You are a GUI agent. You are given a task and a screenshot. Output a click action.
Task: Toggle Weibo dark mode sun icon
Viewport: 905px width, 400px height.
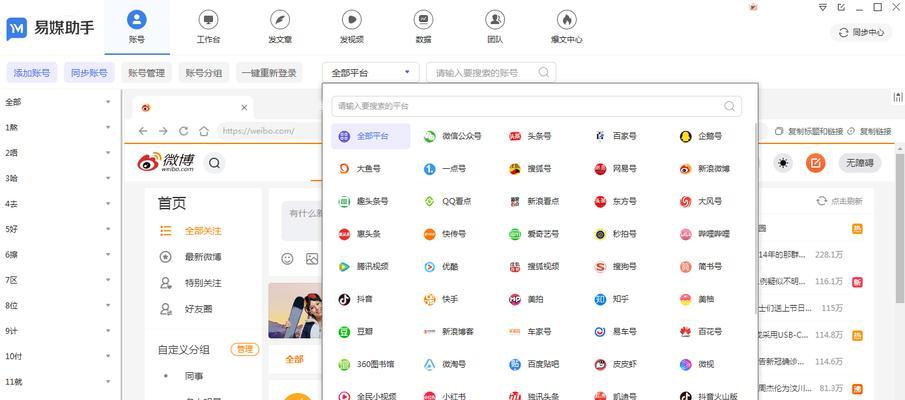coord(783,163)
